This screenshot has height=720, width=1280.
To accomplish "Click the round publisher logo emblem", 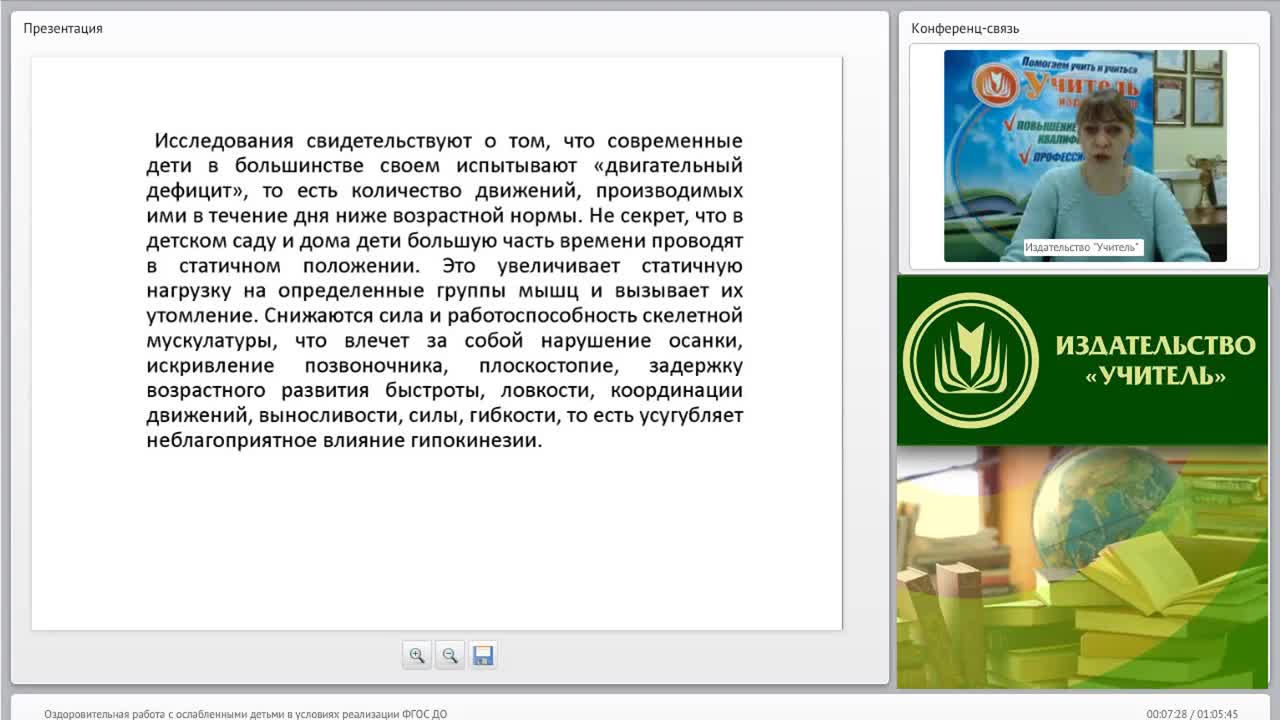I will 970,360.
